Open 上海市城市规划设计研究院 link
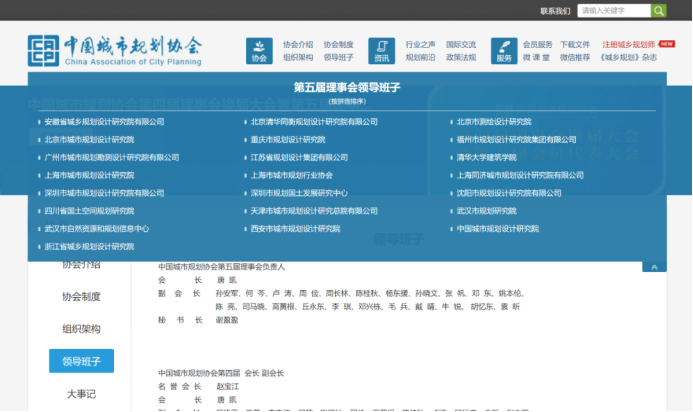Viewport: 693px width, 412px height. pyautogui.click(x=89, y=175)
